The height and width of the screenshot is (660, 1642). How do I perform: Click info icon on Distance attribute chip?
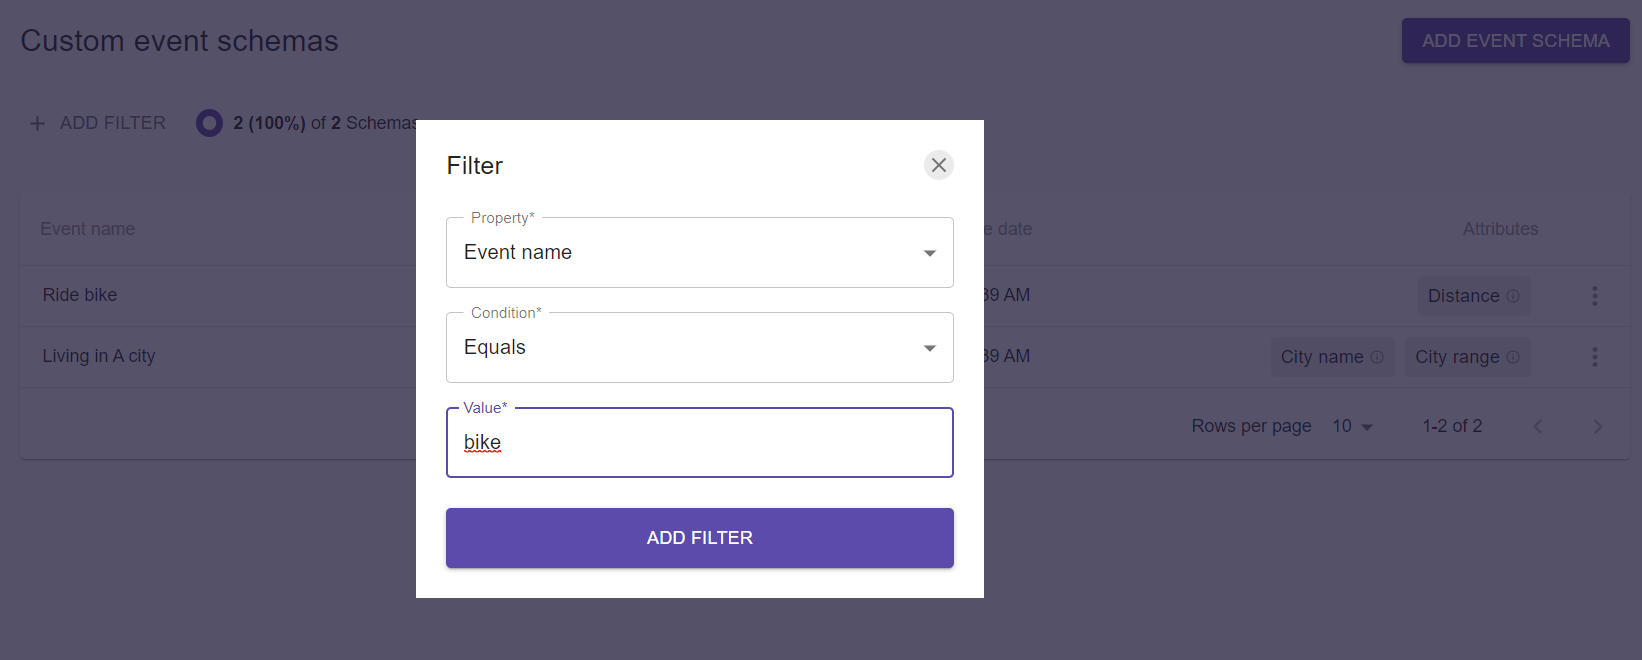[1513, 296]
